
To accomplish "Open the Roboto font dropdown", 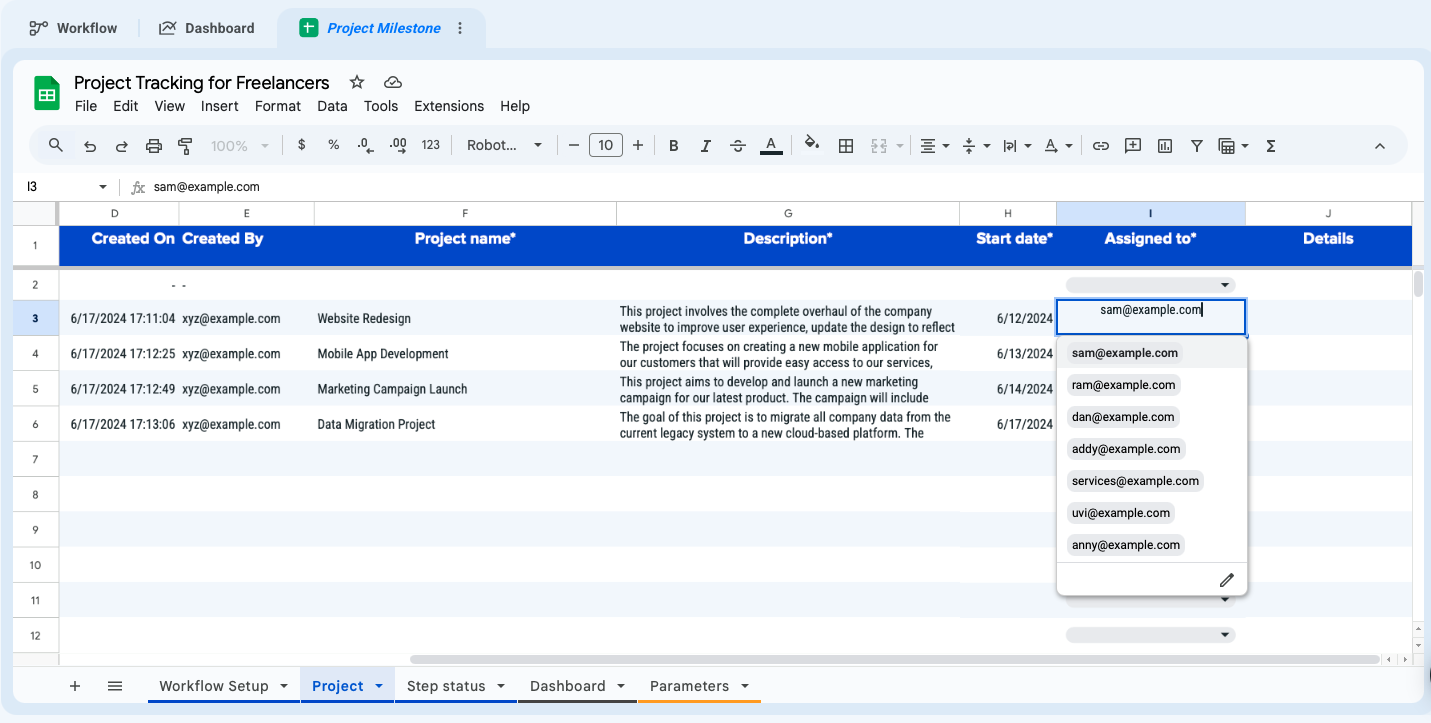I will click(x=505, y=146).
